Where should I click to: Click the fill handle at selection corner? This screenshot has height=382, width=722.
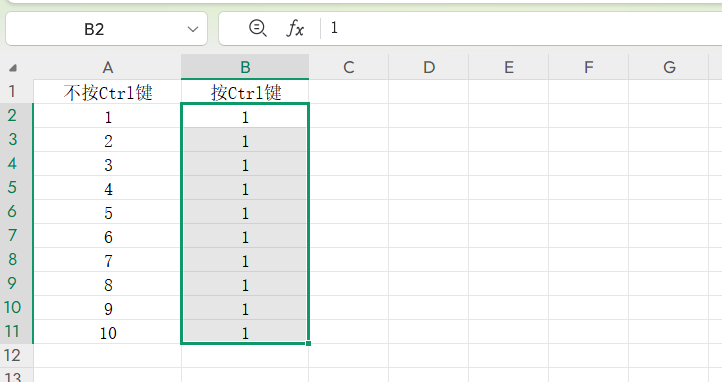pos(308,343)
